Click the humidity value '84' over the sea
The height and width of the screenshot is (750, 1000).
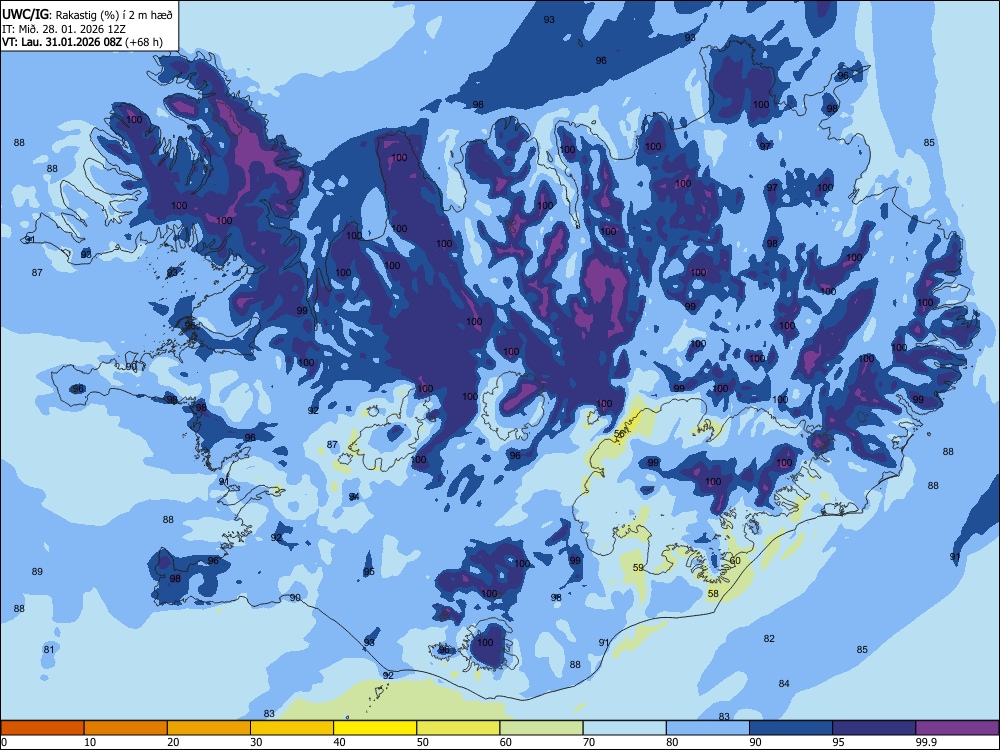(x=784, y=683)
